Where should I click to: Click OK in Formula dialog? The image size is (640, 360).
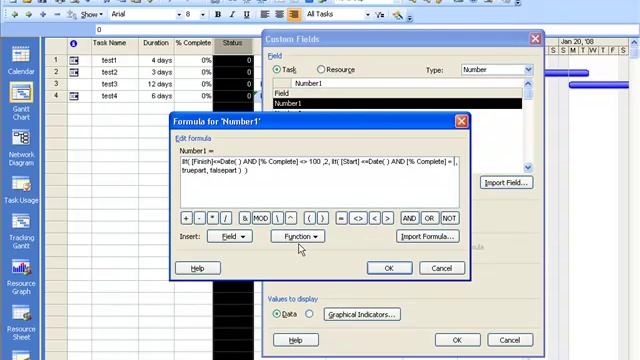[389, 268]
